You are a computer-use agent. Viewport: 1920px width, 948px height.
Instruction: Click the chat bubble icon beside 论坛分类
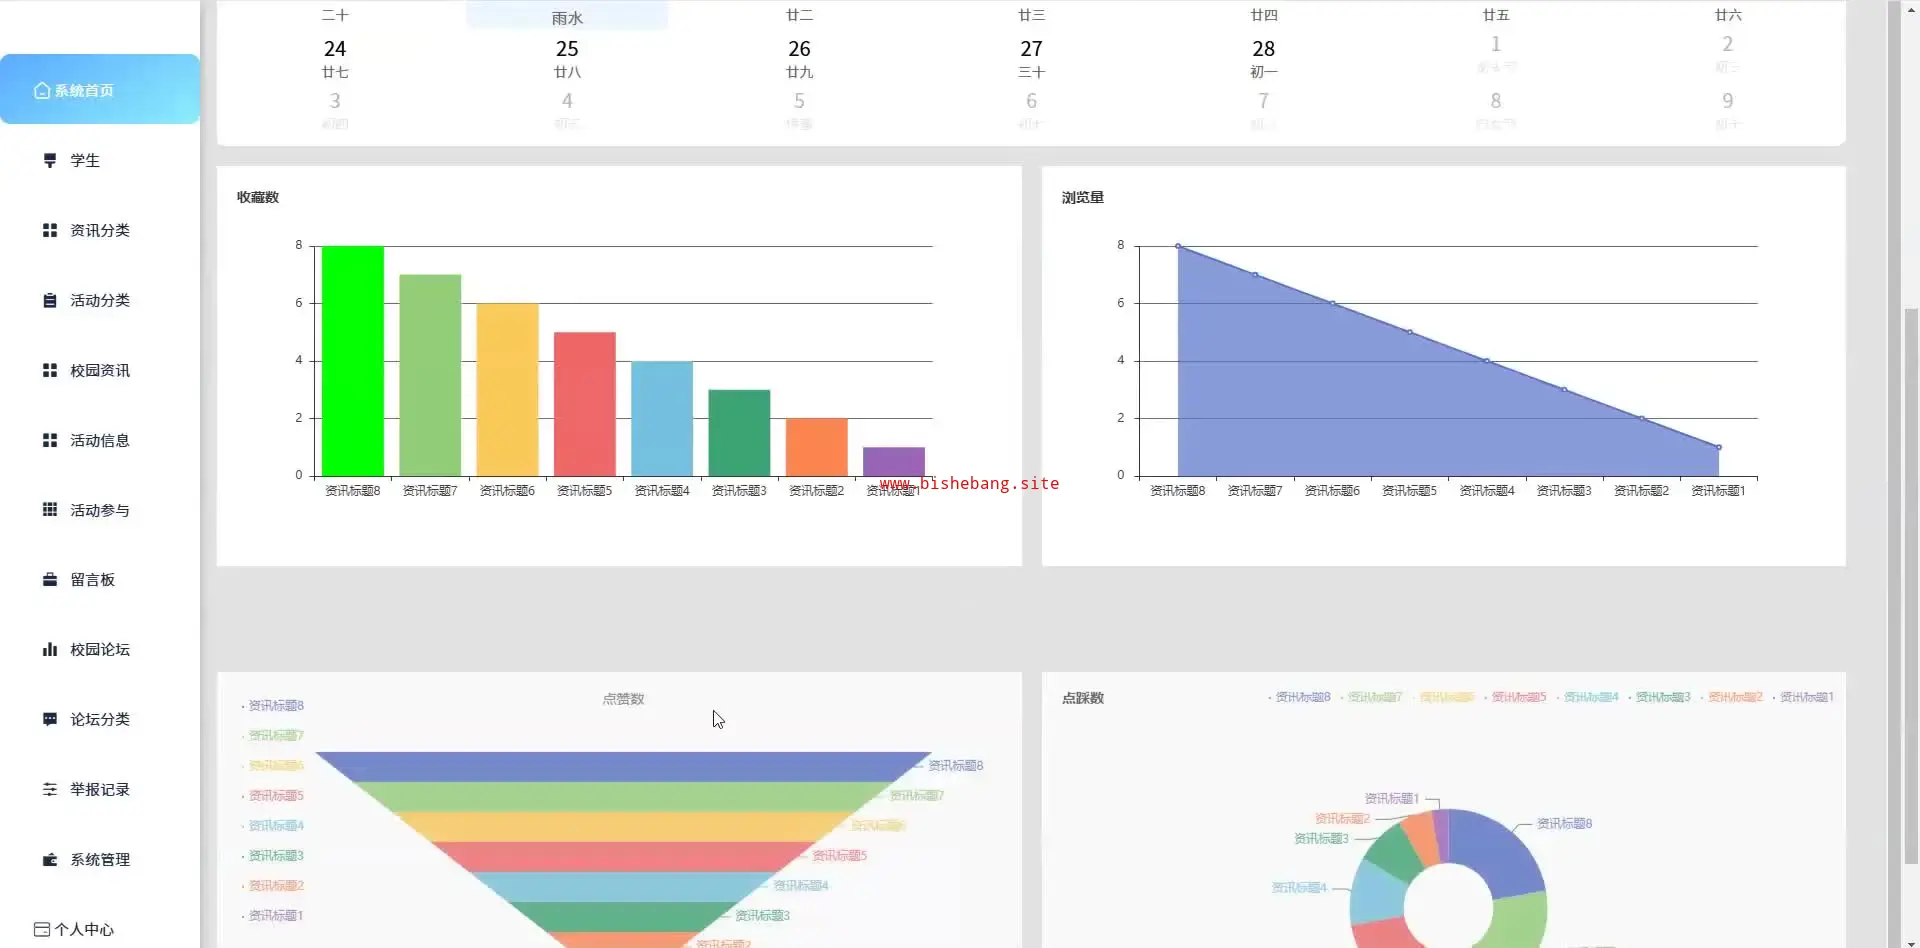[50, 719]
